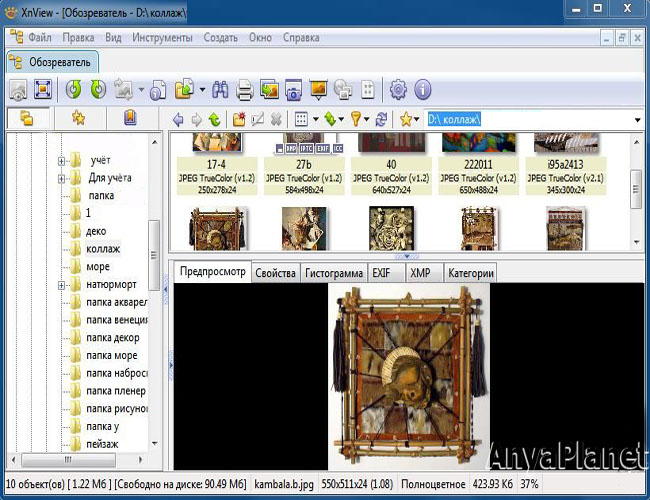Open the path address dropdown arrow
This screenshot has height=500, width=650.
click(x=637, y=120)
